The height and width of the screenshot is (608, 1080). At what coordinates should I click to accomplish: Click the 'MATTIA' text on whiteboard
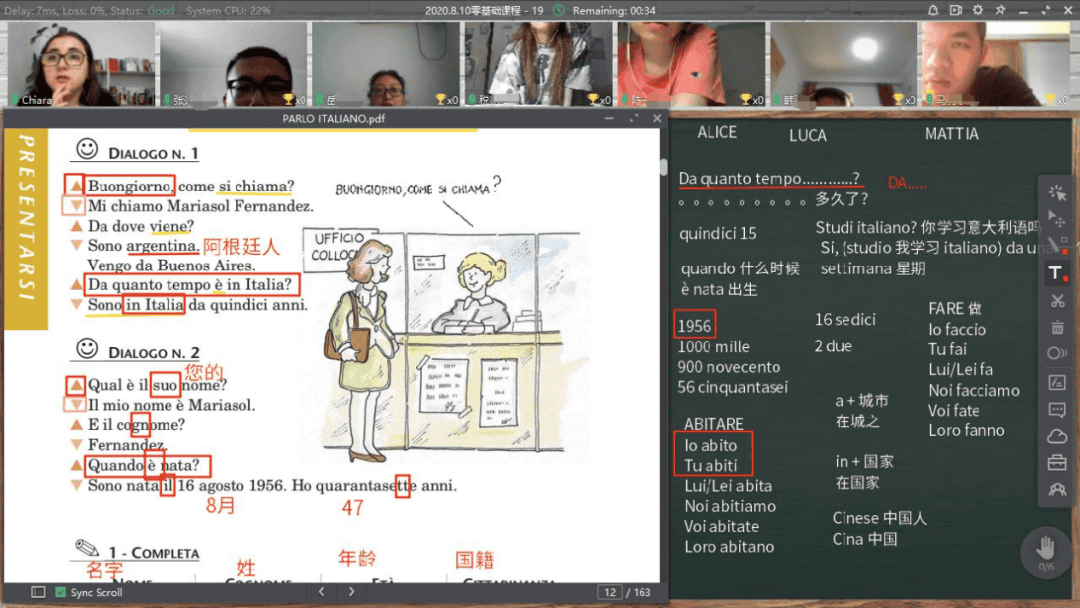pyautogui.click(x=951, y=134)
